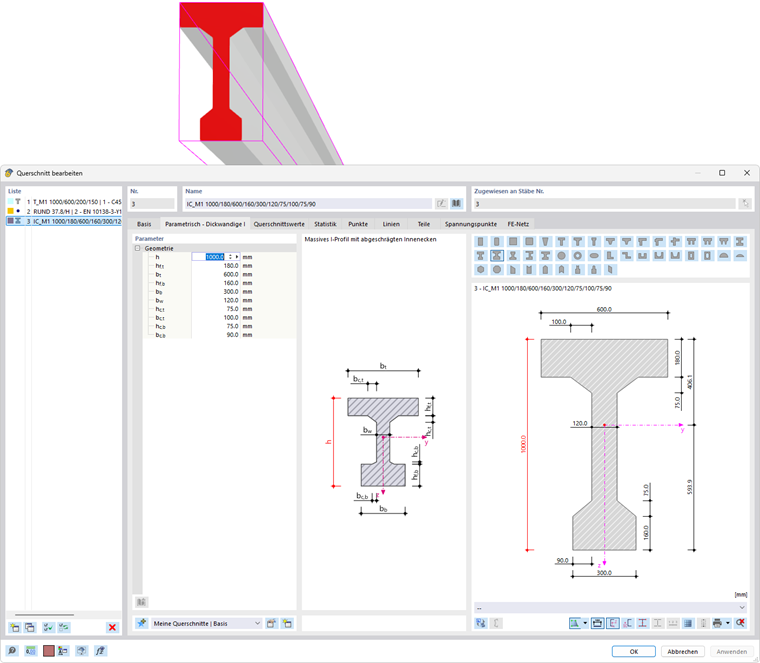Open the units and decimal places icon

tap(30, 651)
